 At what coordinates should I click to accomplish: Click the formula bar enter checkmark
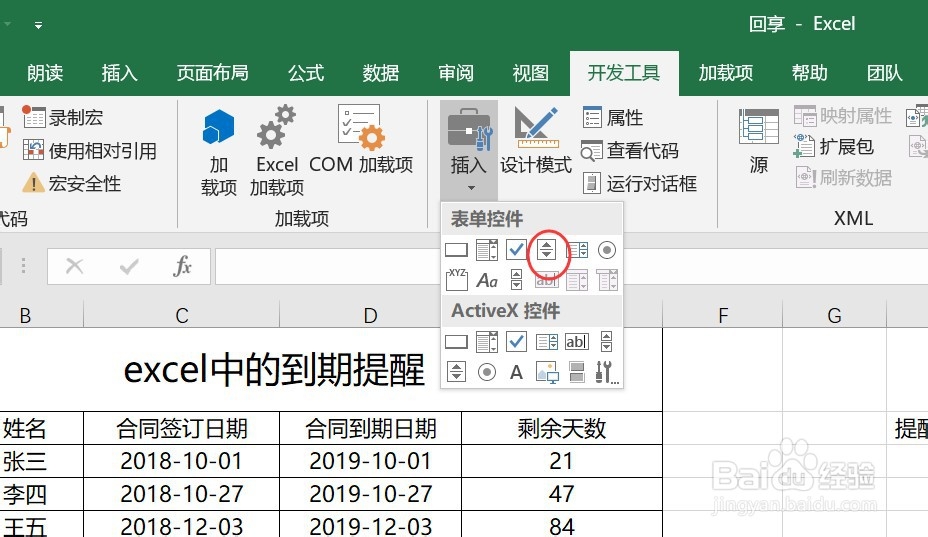click(x=128, y=266)
